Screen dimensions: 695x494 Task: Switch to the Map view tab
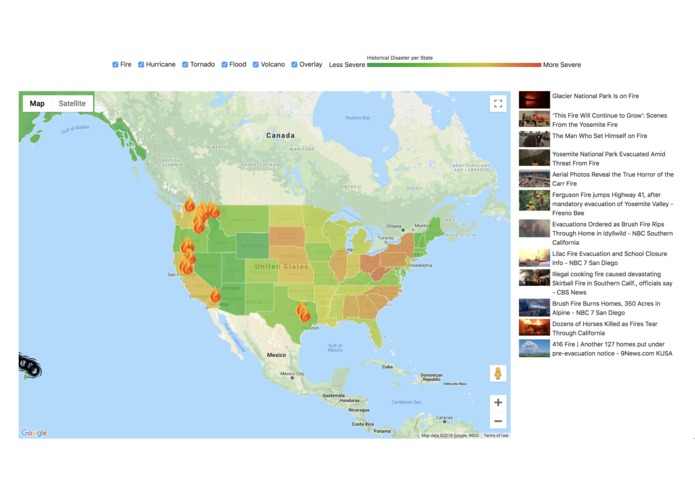[x=37, y=103]
